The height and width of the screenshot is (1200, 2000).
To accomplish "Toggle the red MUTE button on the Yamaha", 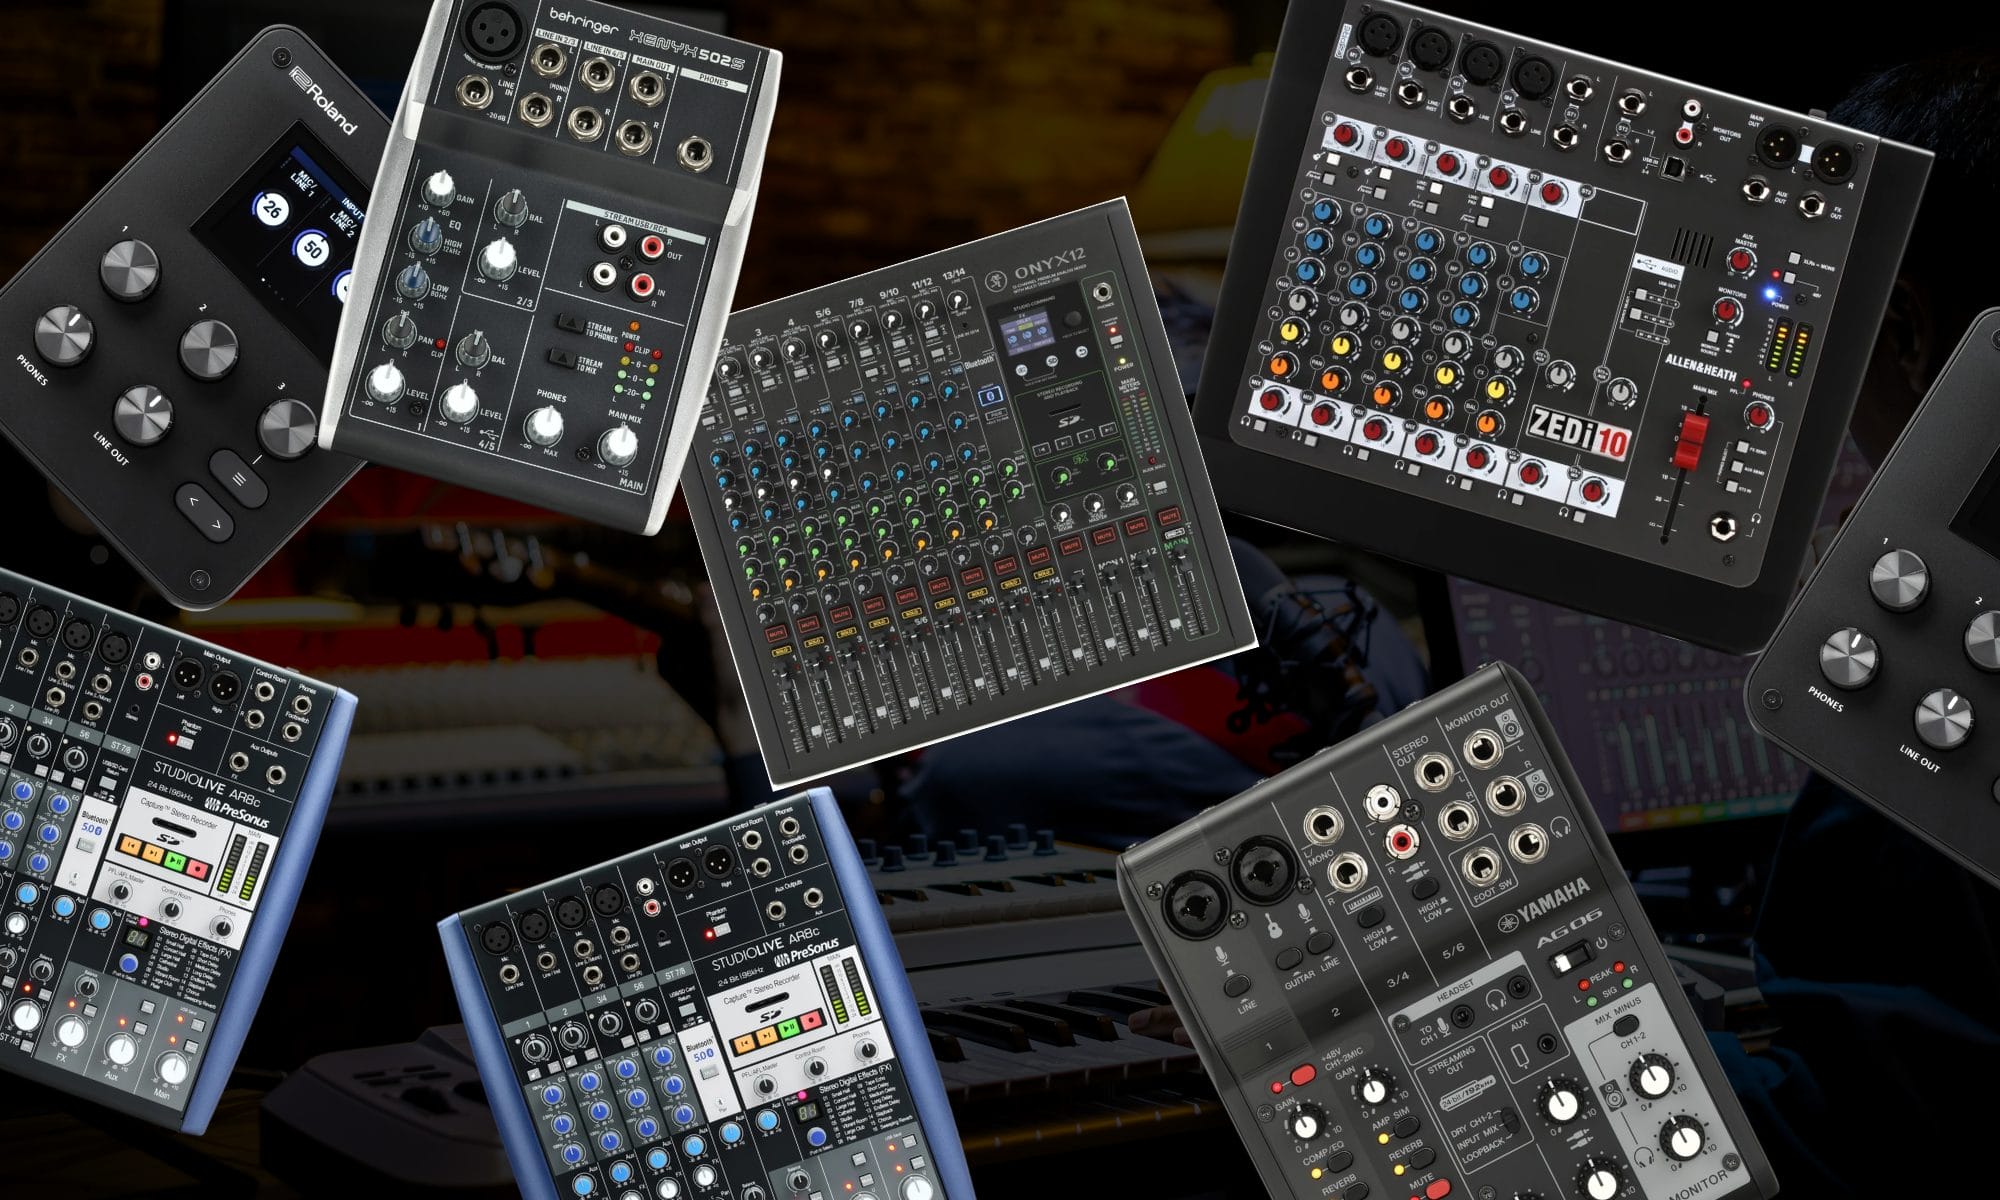I will [1438, 1189].
